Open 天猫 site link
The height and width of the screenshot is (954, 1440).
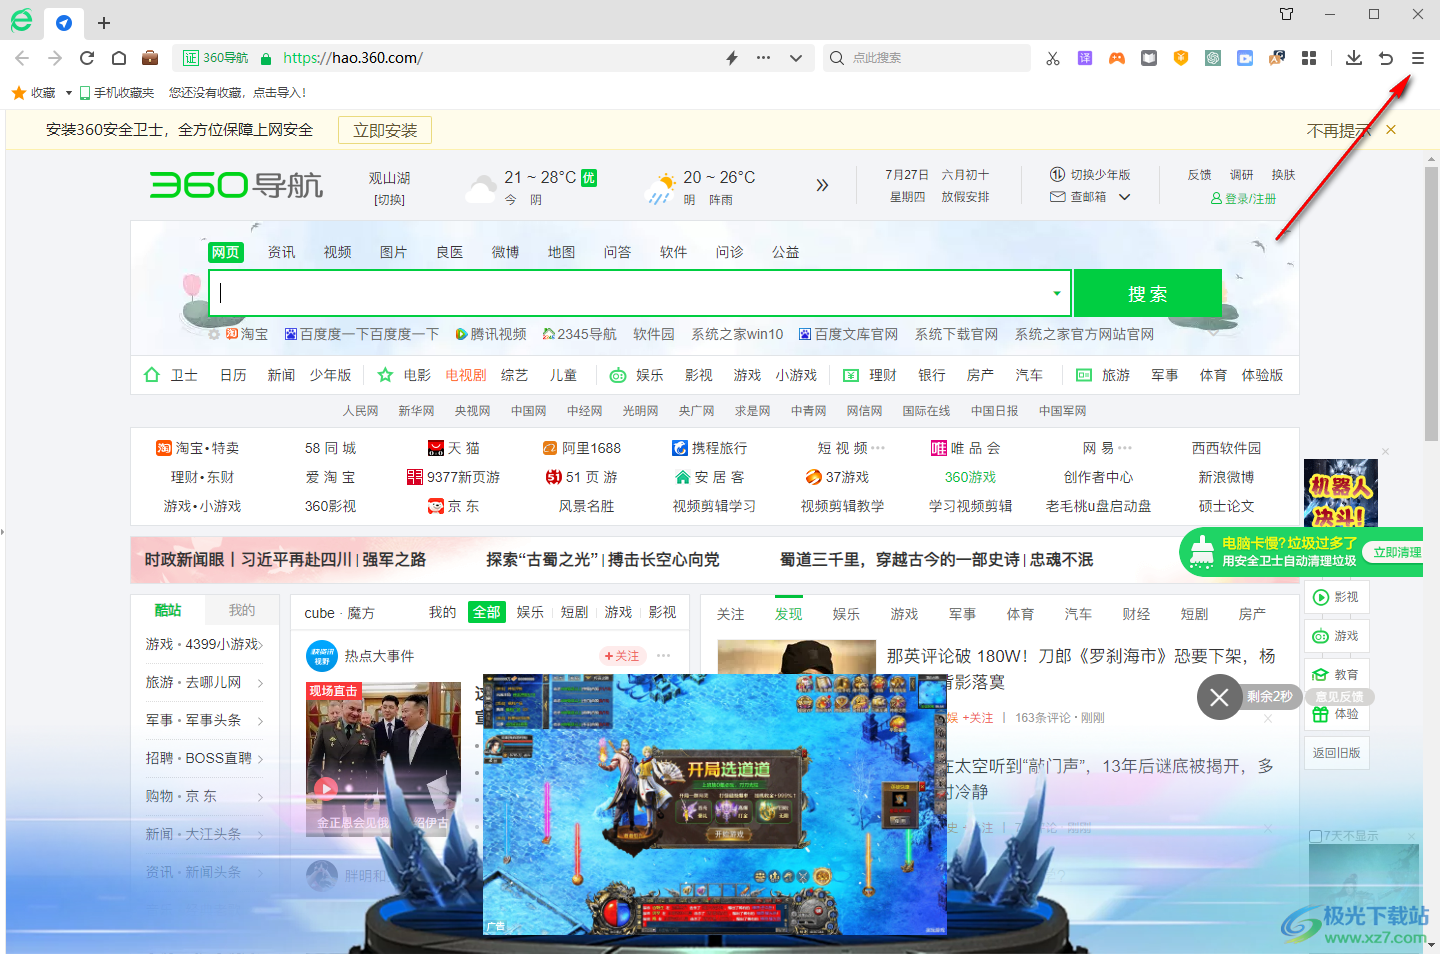click(x=454, y=448)
